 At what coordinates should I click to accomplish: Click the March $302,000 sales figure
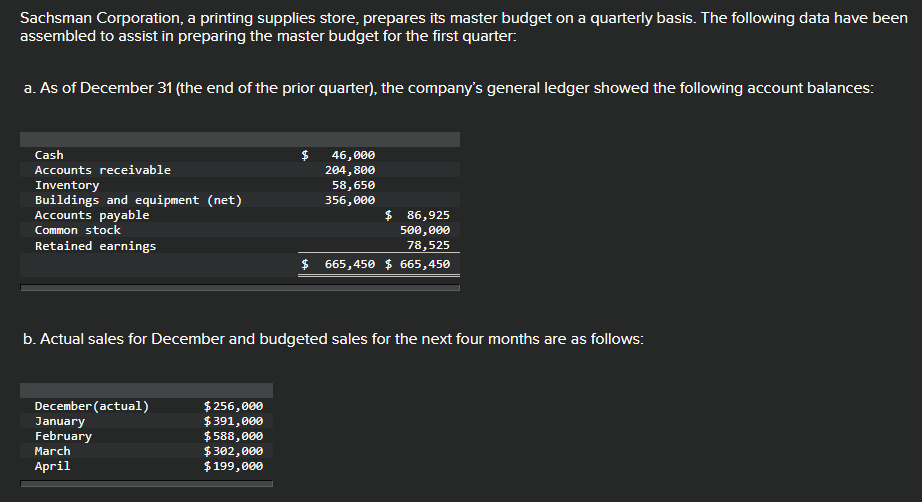[233, 451]
